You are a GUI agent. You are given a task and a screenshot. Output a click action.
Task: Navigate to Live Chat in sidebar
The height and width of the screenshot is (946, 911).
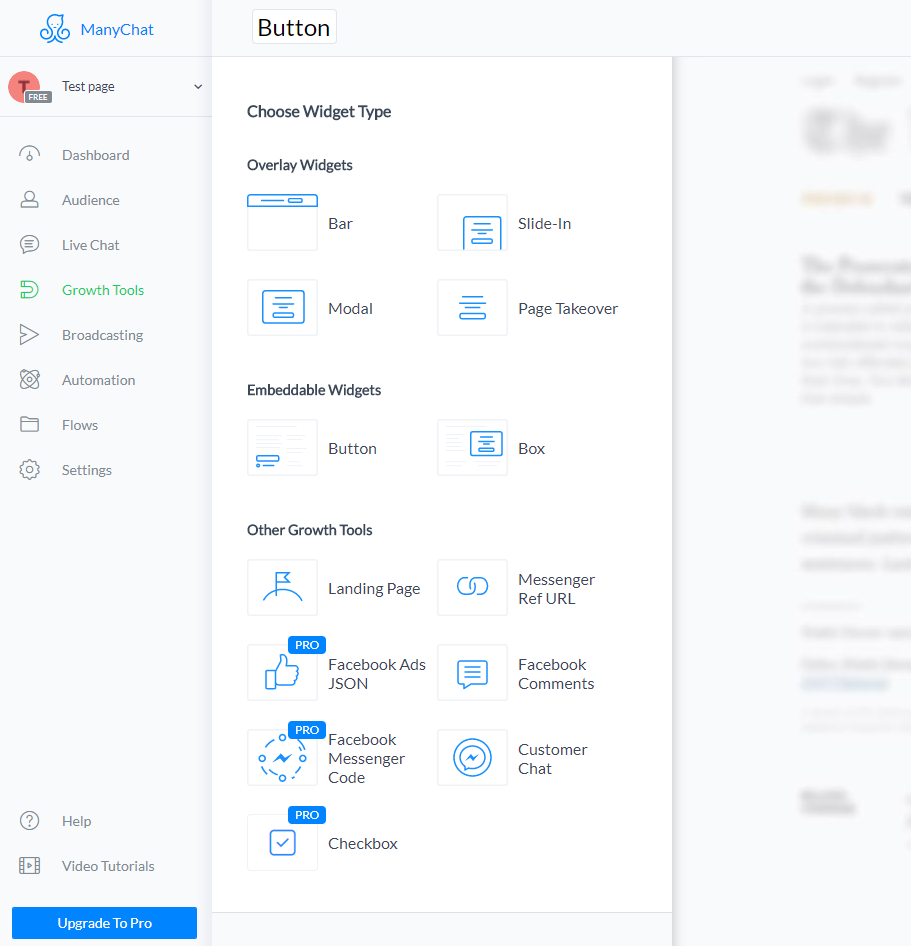click(x=90, y=245)
